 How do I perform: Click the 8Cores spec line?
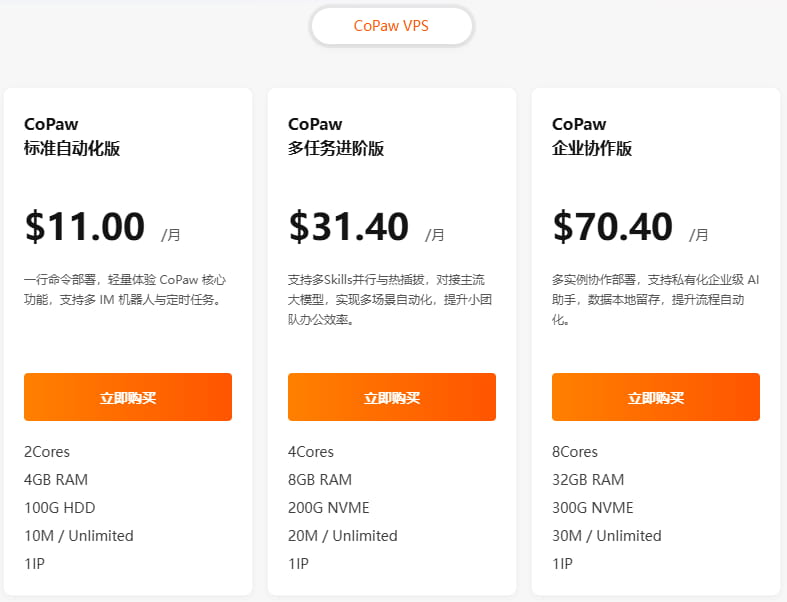point(575,452)
